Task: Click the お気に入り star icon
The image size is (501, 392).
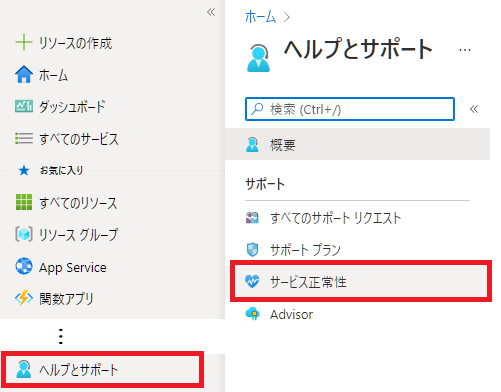Action: coord(24,170)
